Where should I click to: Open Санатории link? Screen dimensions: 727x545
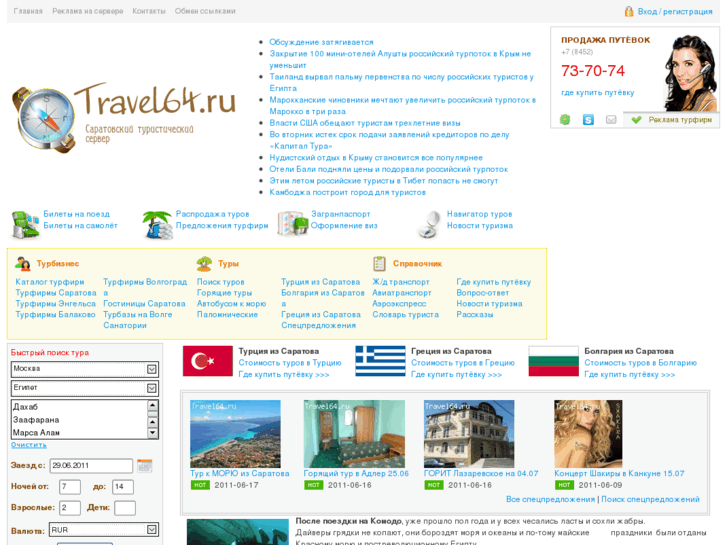pos(125,326)
